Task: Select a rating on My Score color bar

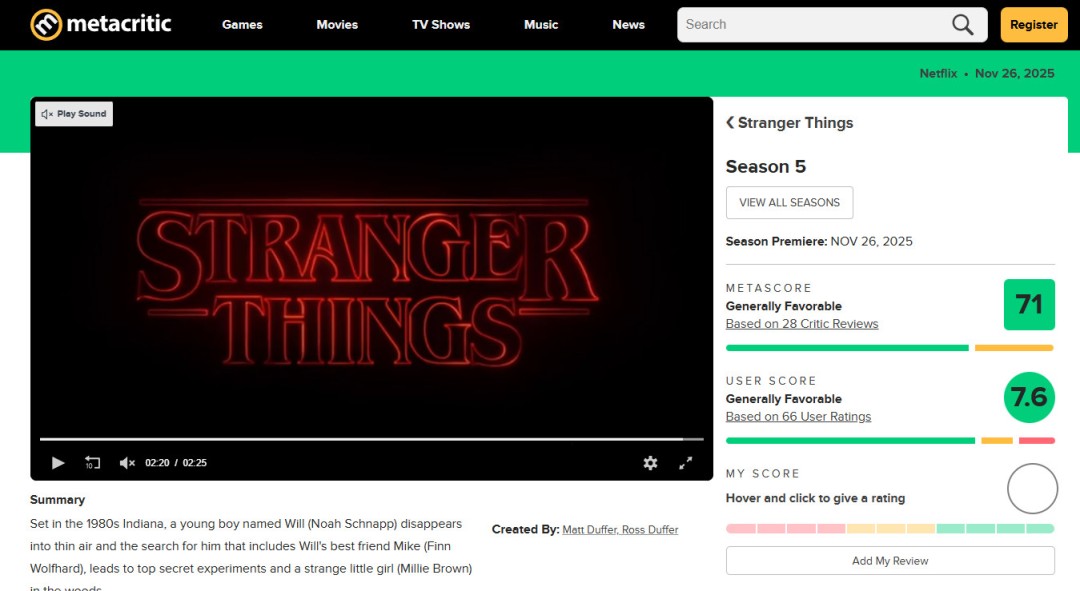Action: click(x=890, y=528)
